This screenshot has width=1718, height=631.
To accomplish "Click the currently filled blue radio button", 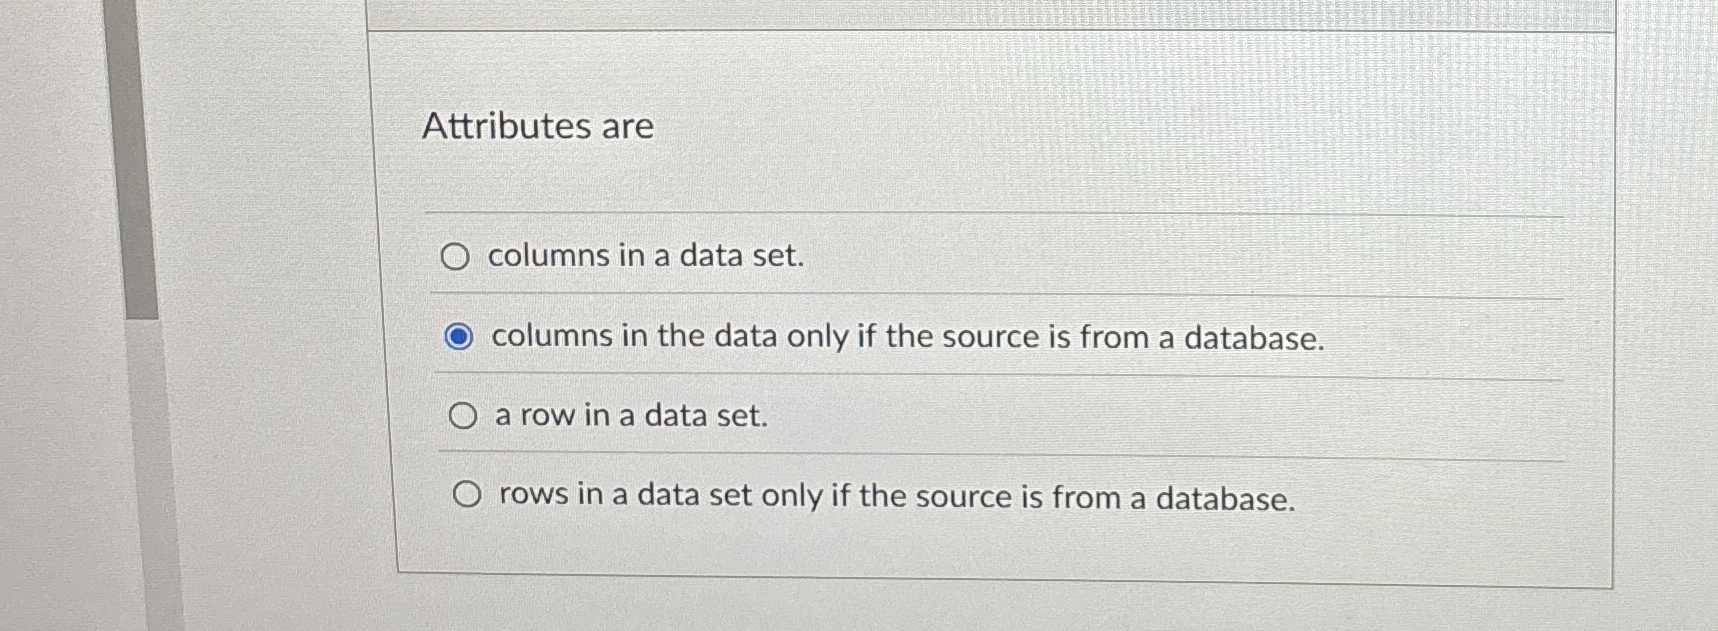I will pyautogui.click(x=462, y=338).
